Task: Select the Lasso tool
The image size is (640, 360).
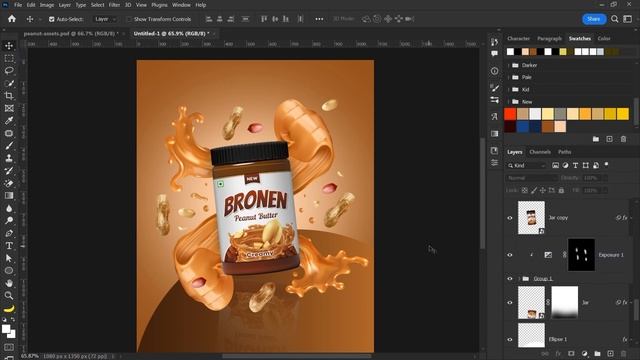Action: tap(9, 71)
